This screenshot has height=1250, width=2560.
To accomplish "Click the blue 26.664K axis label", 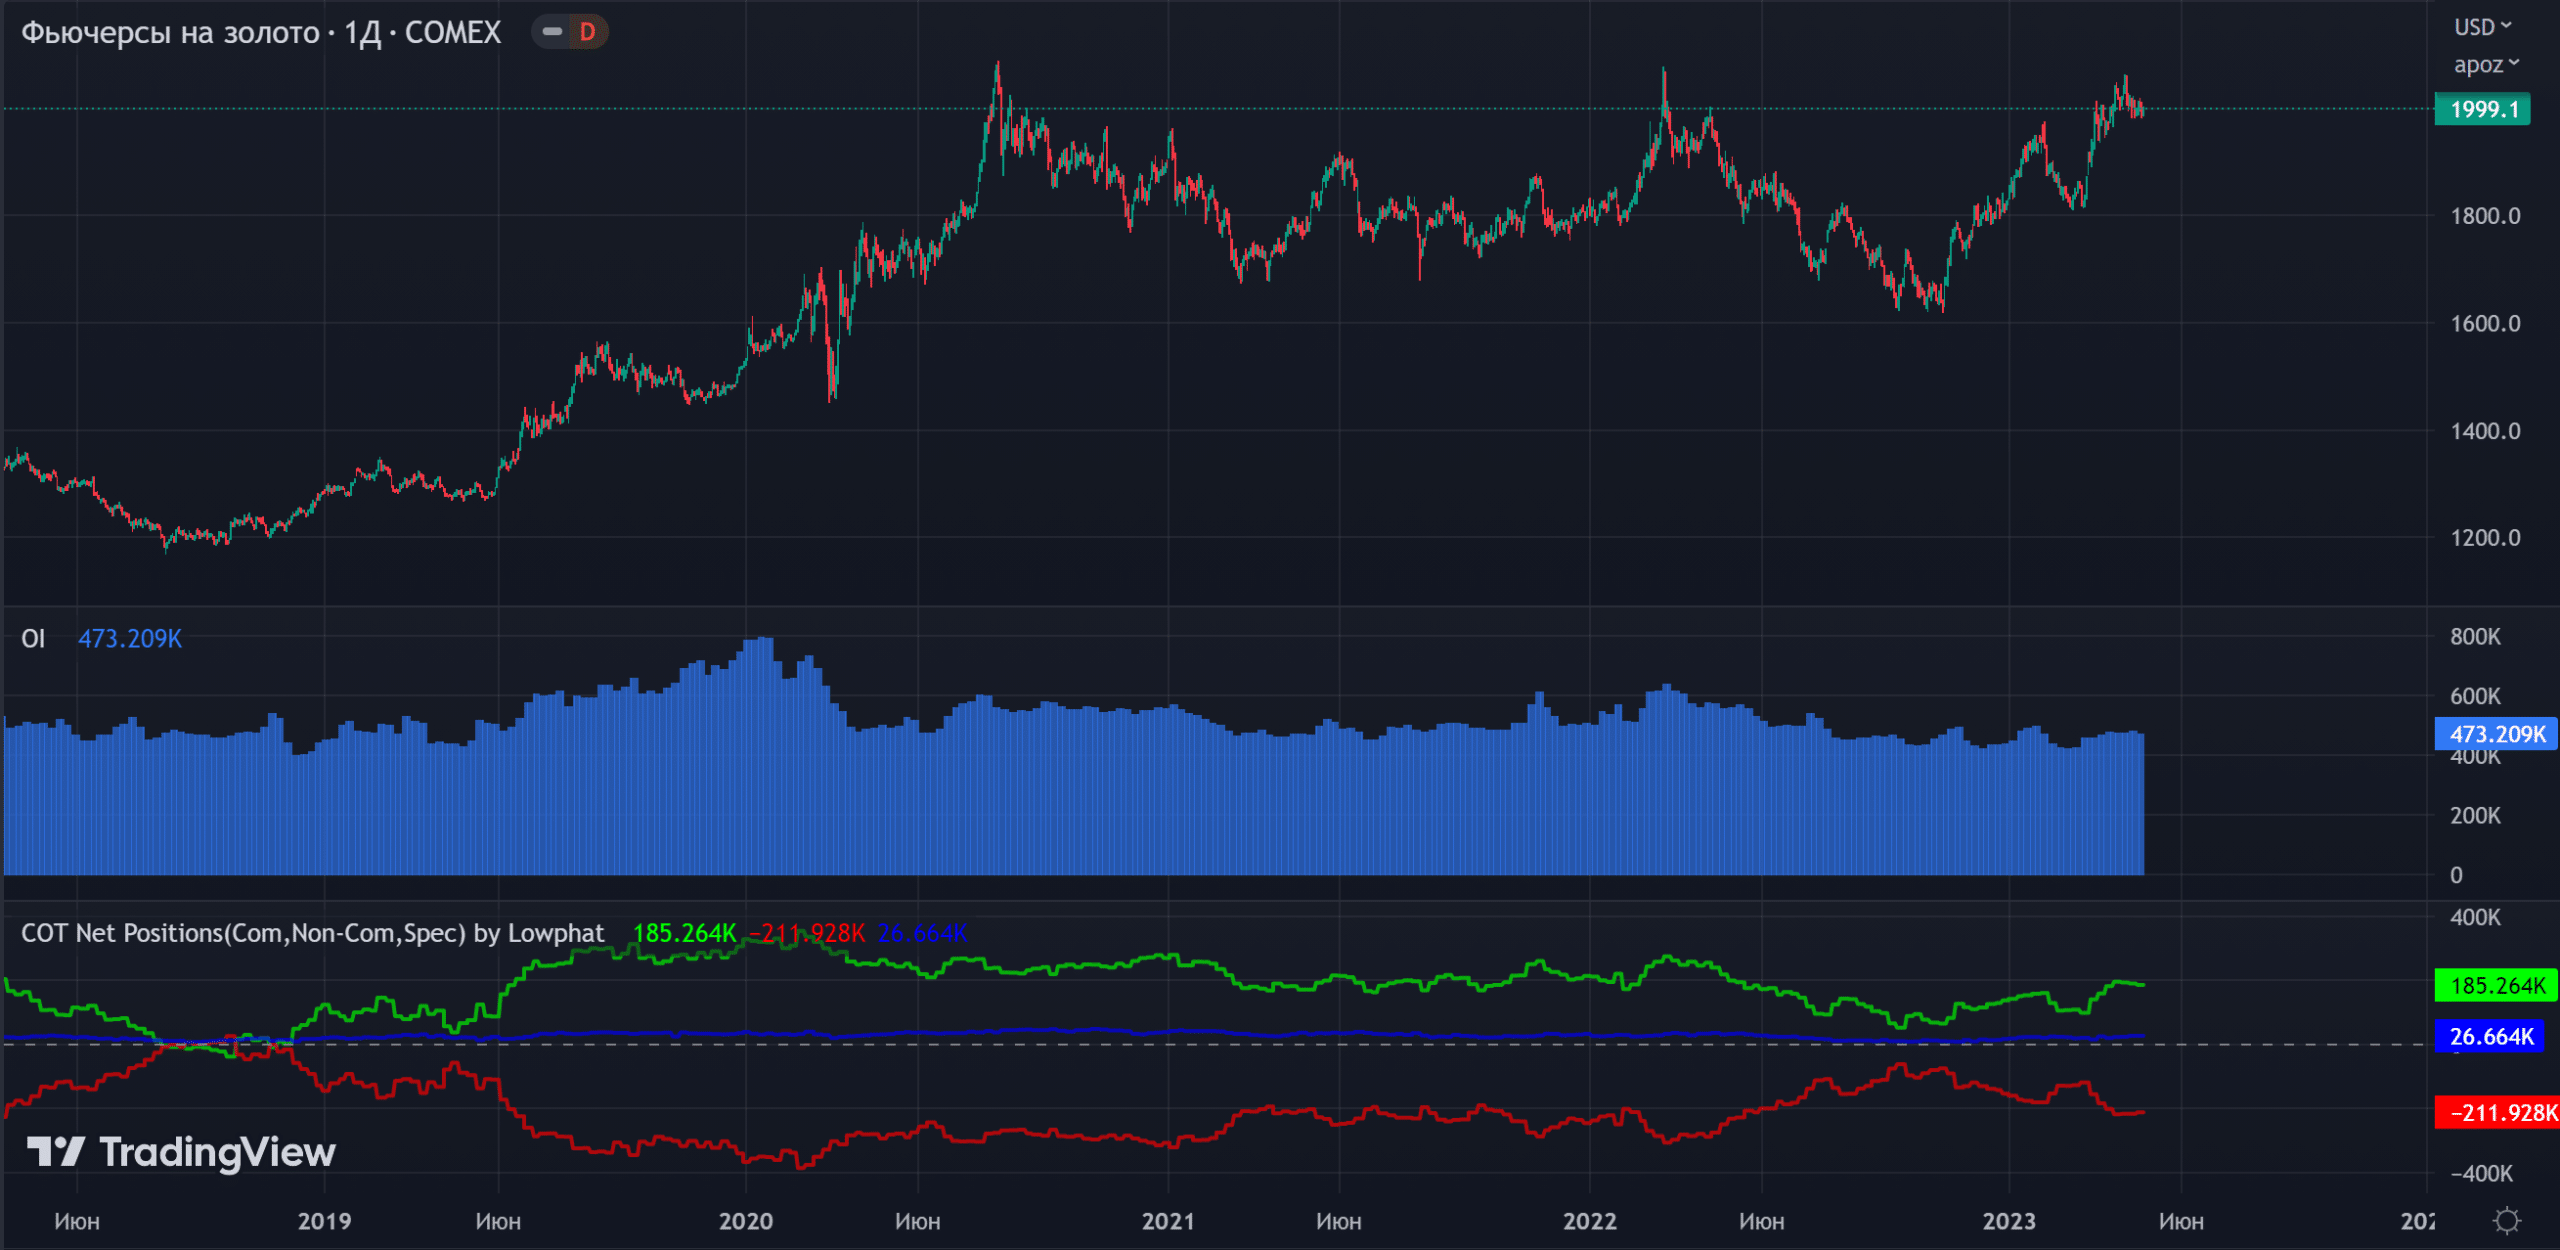I will pos(2490,1036).
